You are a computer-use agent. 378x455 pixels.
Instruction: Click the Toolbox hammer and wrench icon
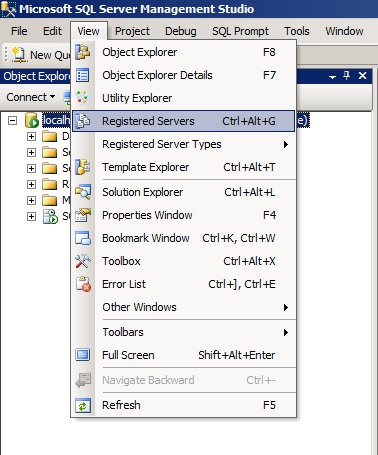(x=83, y=261)
